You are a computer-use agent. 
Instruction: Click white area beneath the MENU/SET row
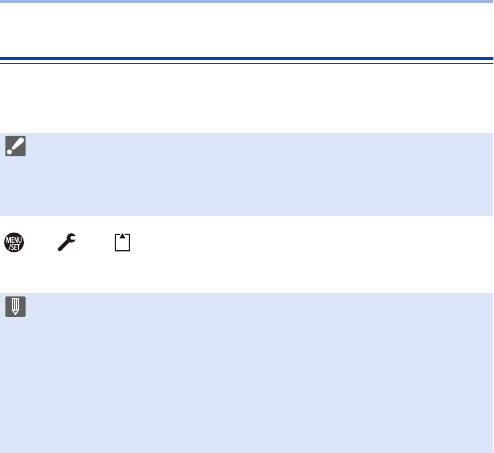click(247, 273)
